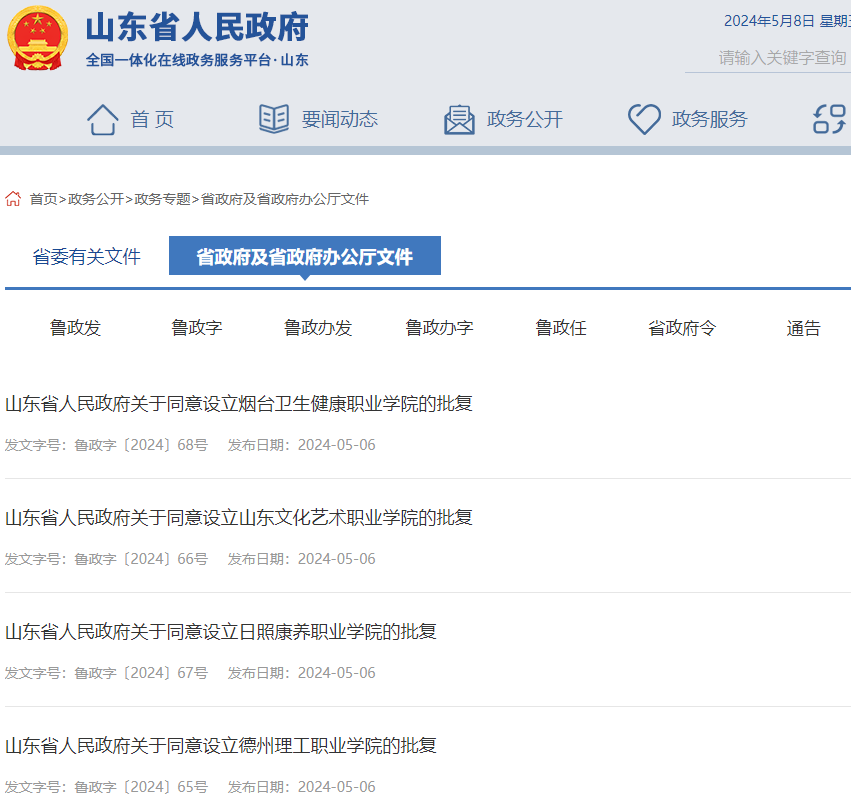Click the national emblem logo

click(x=38, y=41)
